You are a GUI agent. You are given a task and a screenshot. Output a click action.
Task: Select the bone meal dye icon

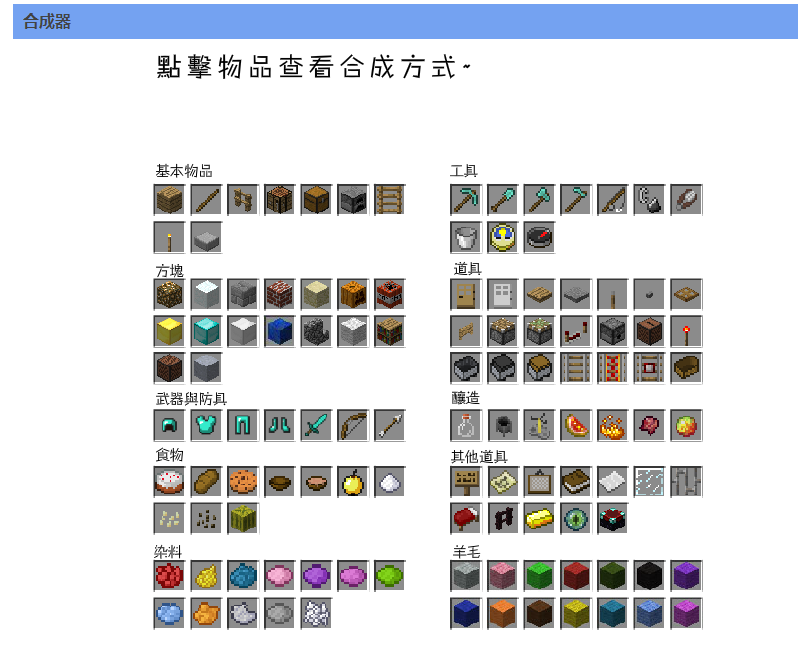(x=316, y=613)
